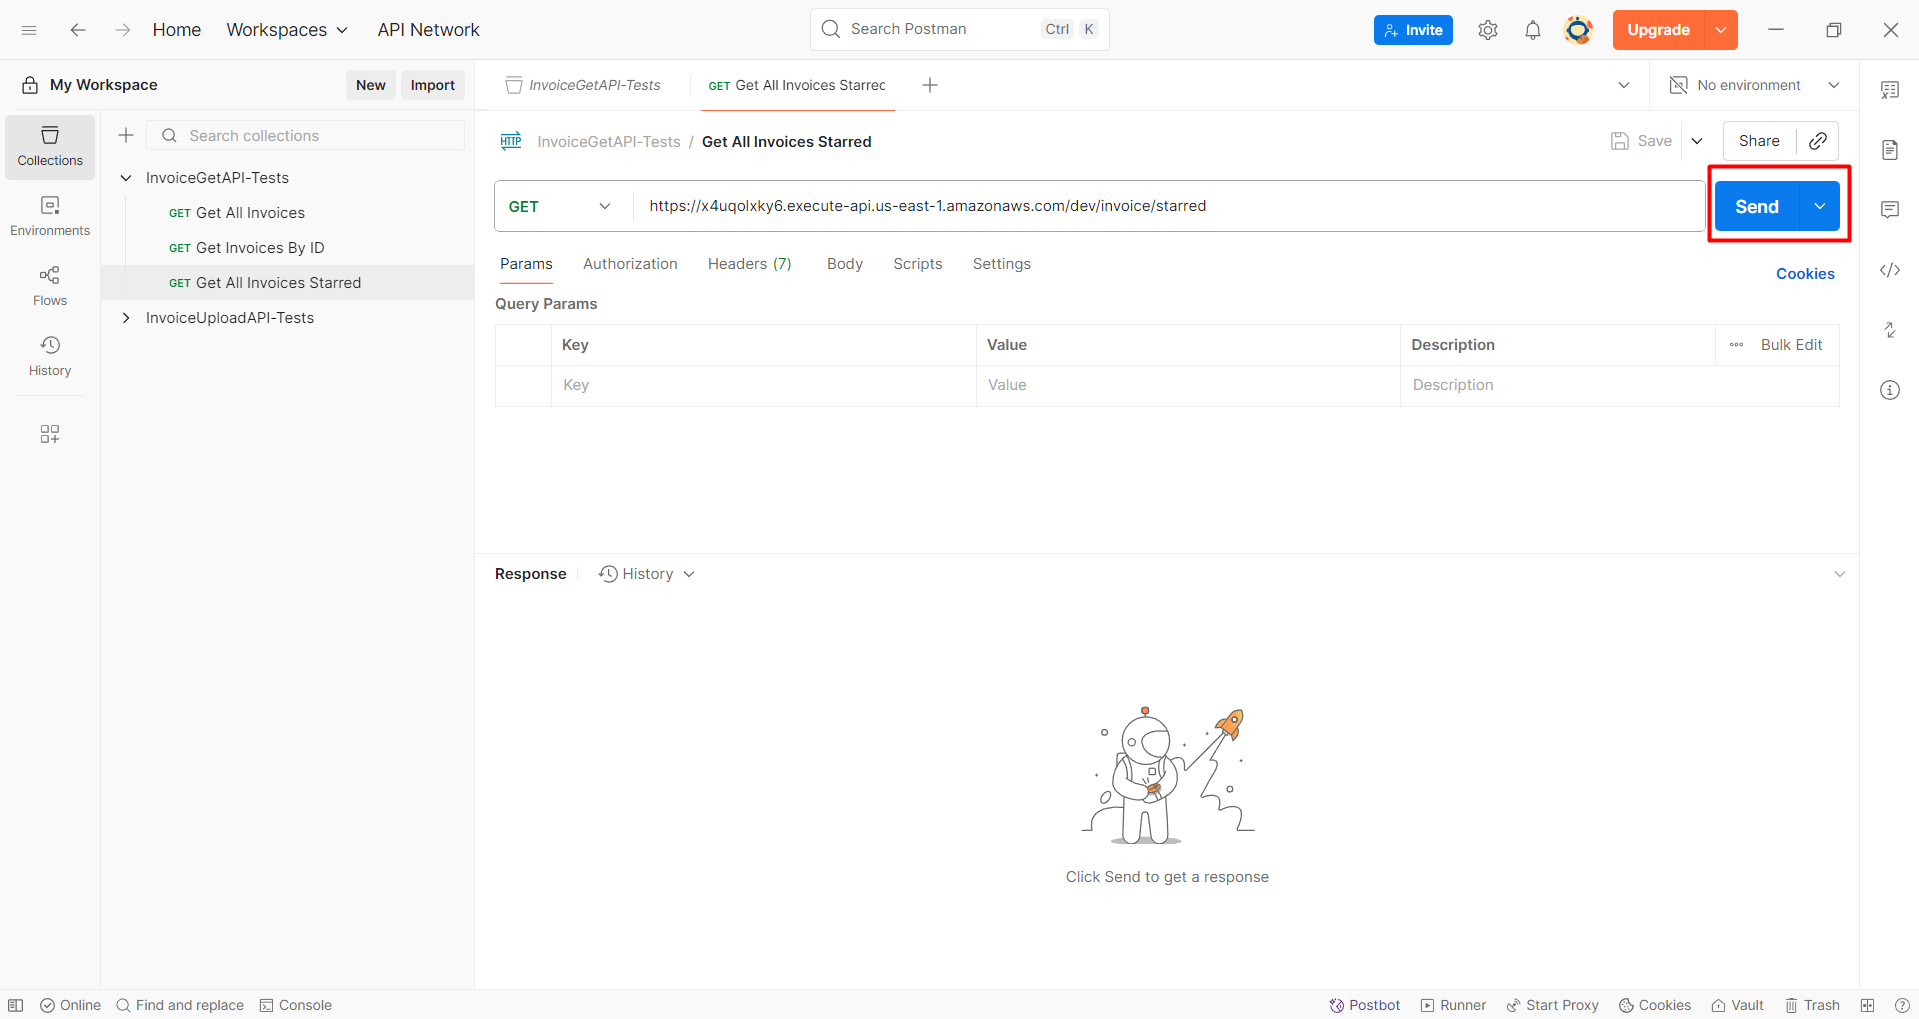Image resolution: width=1919 pixels, height=1019 pixels.
Task: Open the Runner from the status bar
Action: 1452,1005
